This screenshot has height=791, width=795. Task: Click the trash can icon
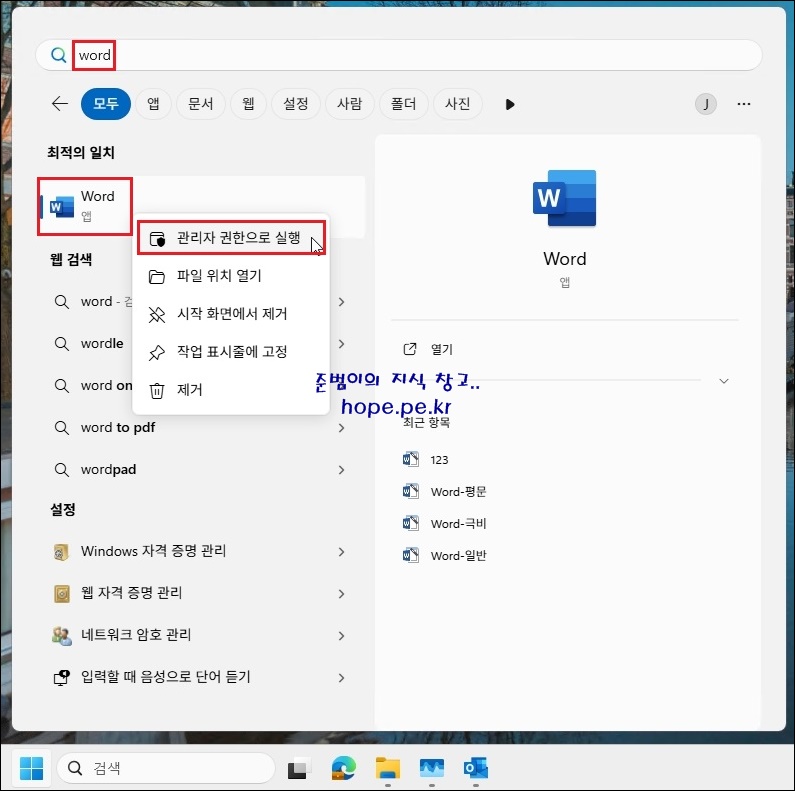pos(157,391)
